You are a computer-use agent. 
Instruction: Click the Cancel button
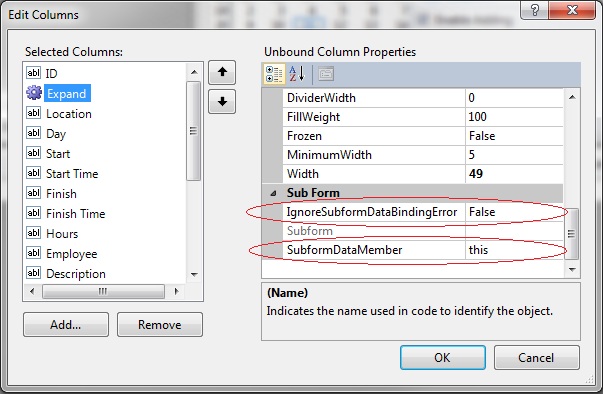tap(536, 357)
